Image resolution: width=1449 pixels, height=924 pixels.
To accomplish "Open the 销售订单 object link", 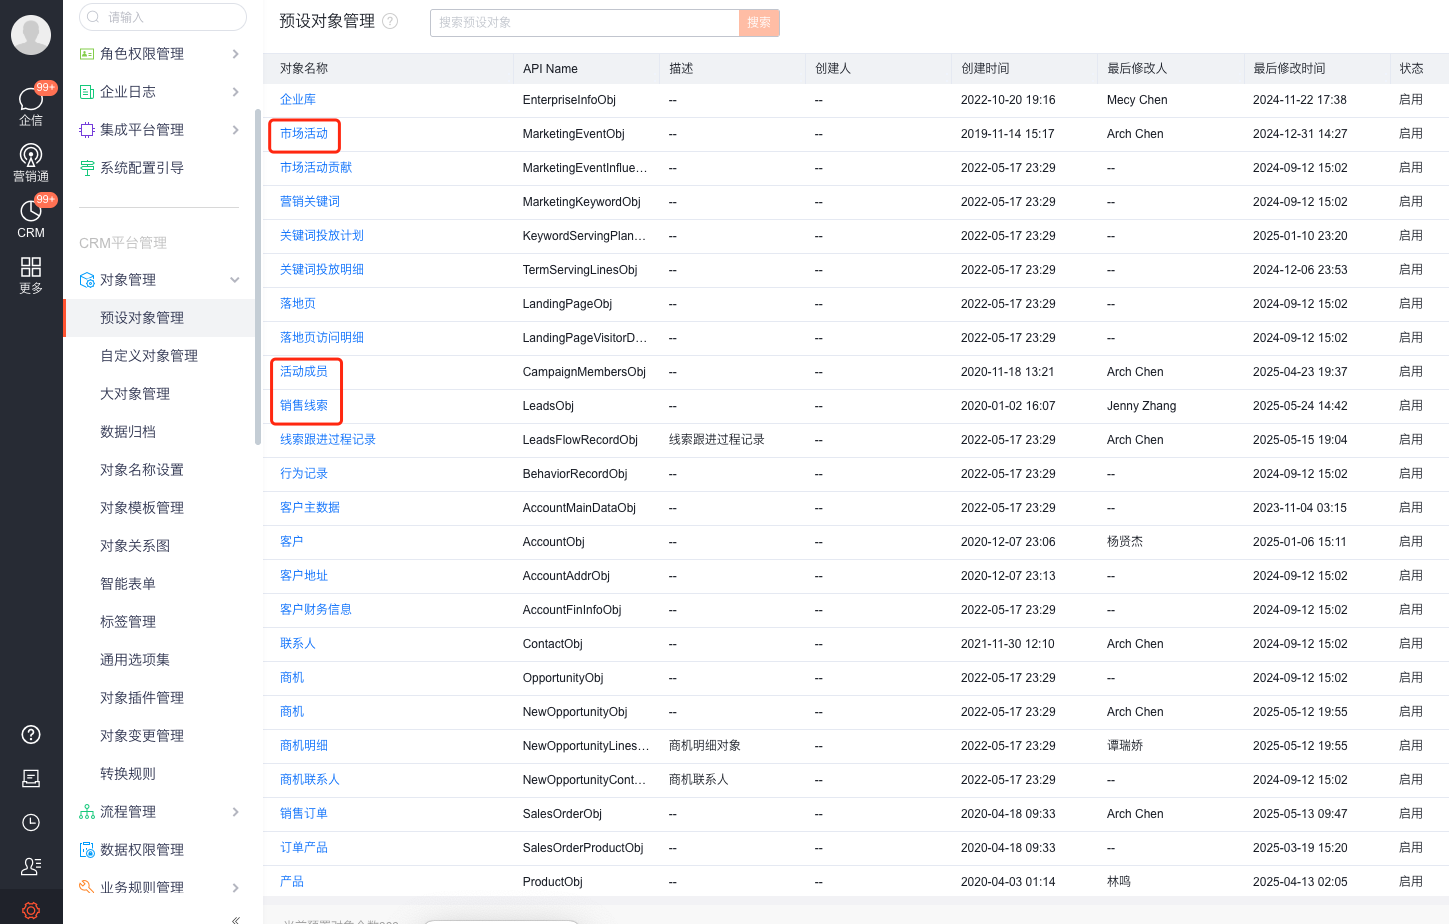I will click(304, 814).
